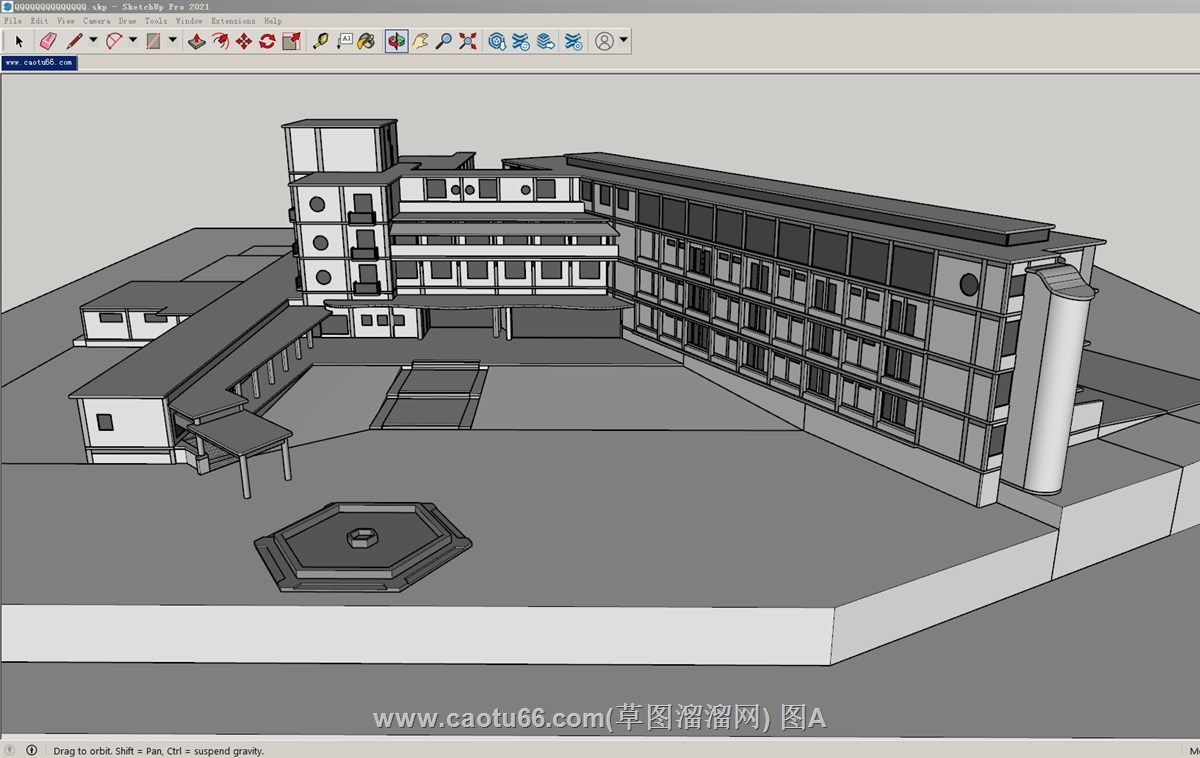1200x758 pixels.
Task: Activate the Tape Measure tool
Action: pyautogui.click(x=320, y=41)
